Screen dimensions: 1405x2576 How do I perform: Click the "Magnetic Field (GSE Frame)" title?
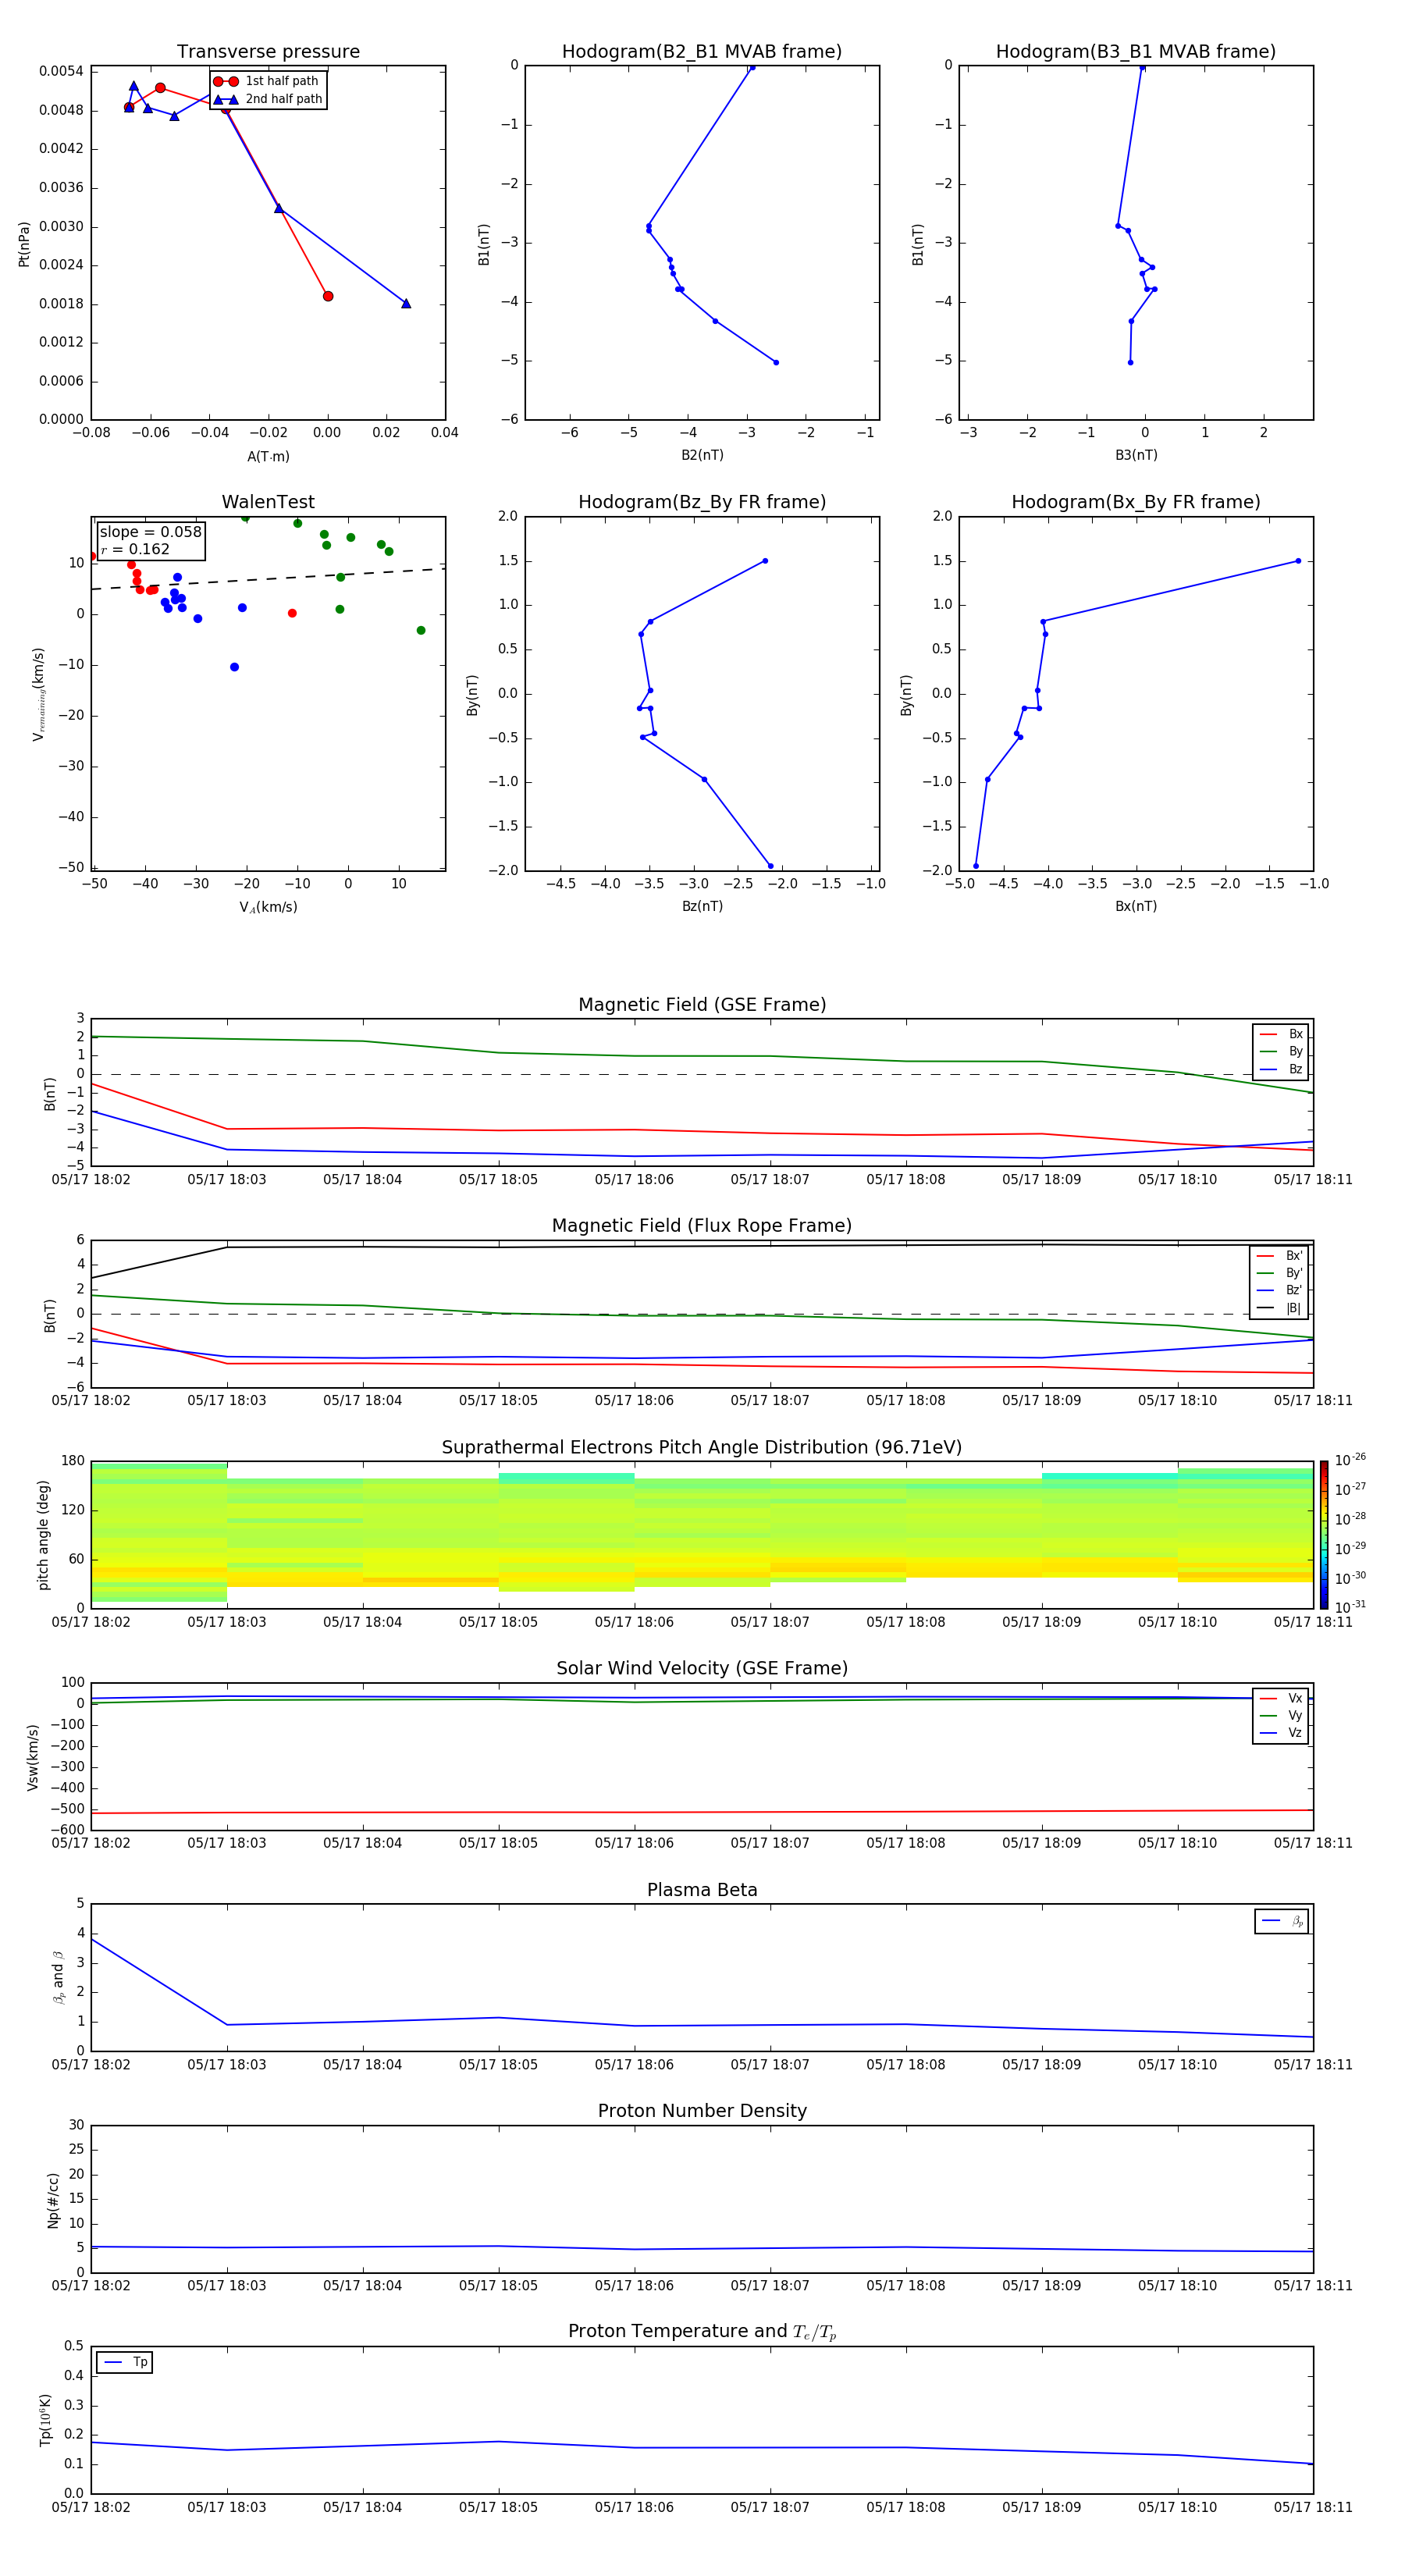[x=702, y=1005]
